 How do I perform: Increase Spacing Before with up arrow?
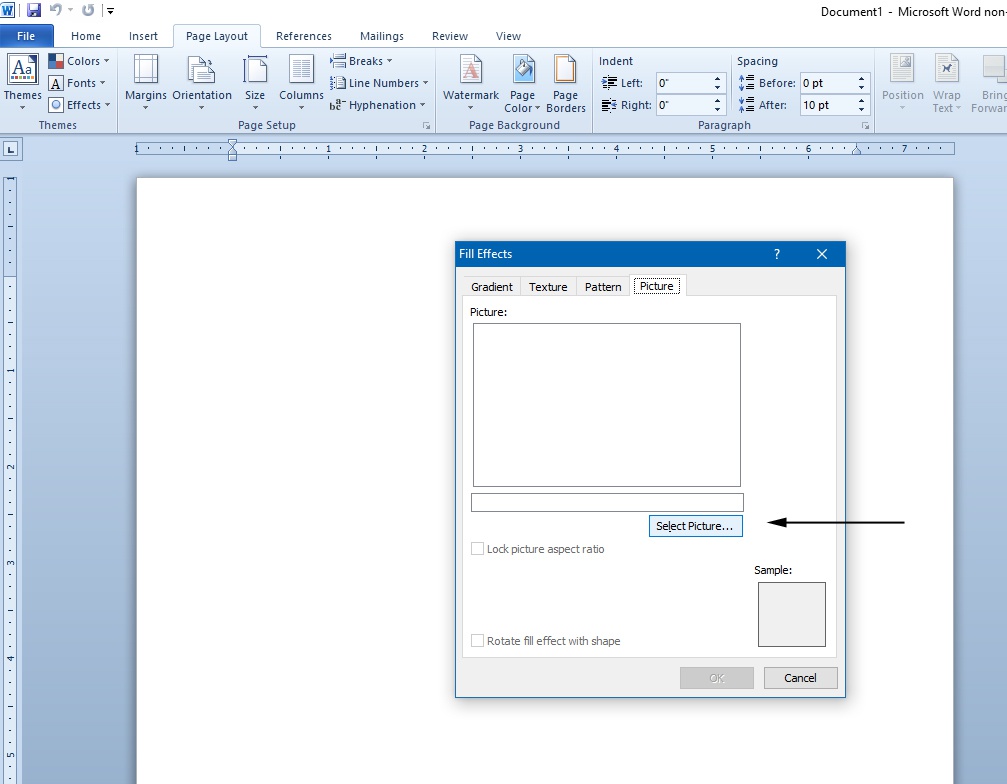point(861,78)
